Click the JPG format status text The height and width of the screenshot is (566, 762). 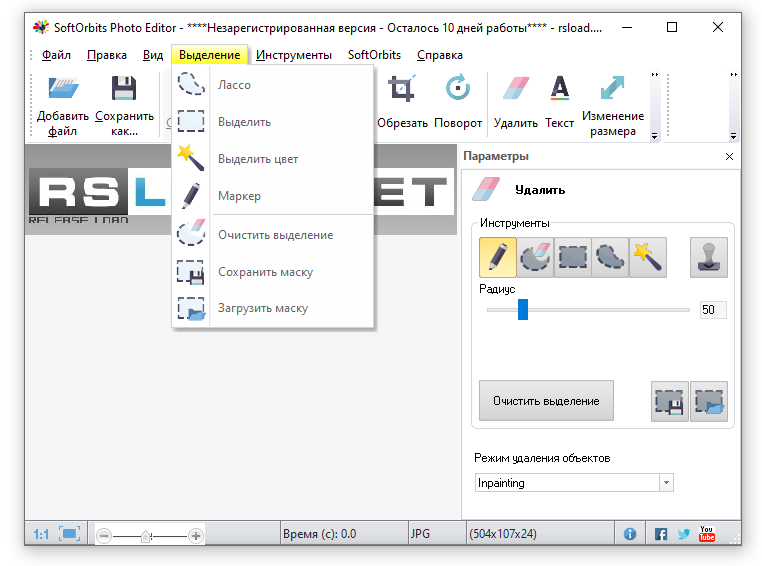(420, 534)
